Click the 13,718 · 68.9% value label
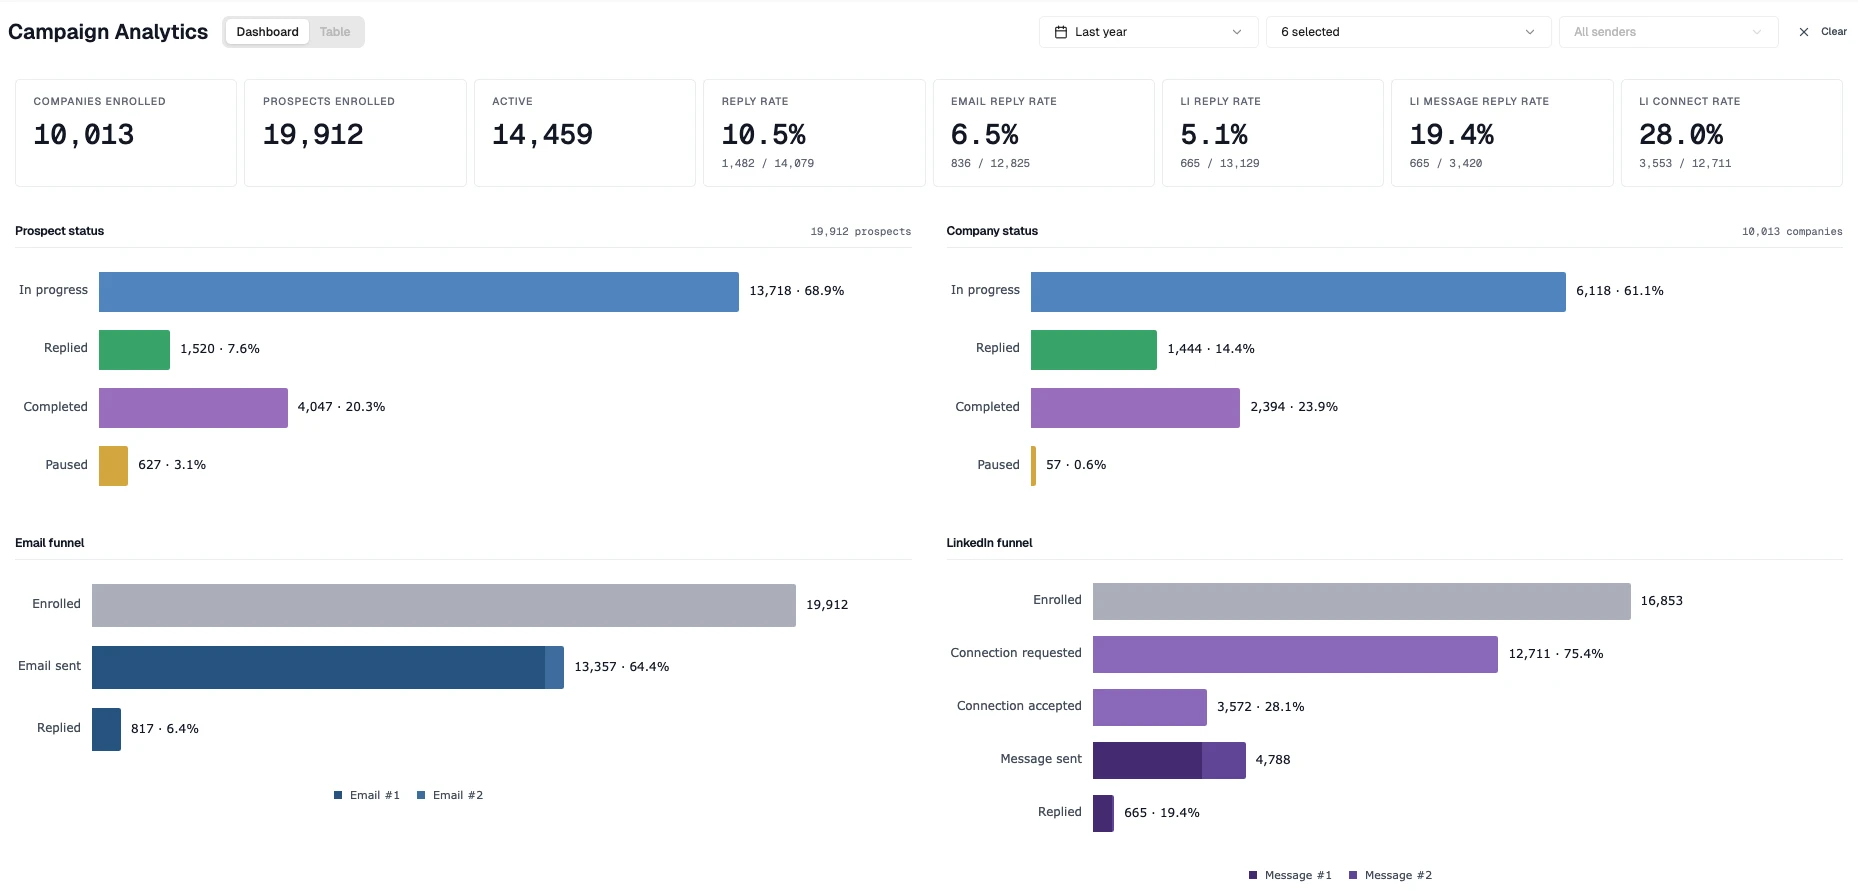This screenshot has width=1858, height=891. pyautogui.click(x=797, y=291)
